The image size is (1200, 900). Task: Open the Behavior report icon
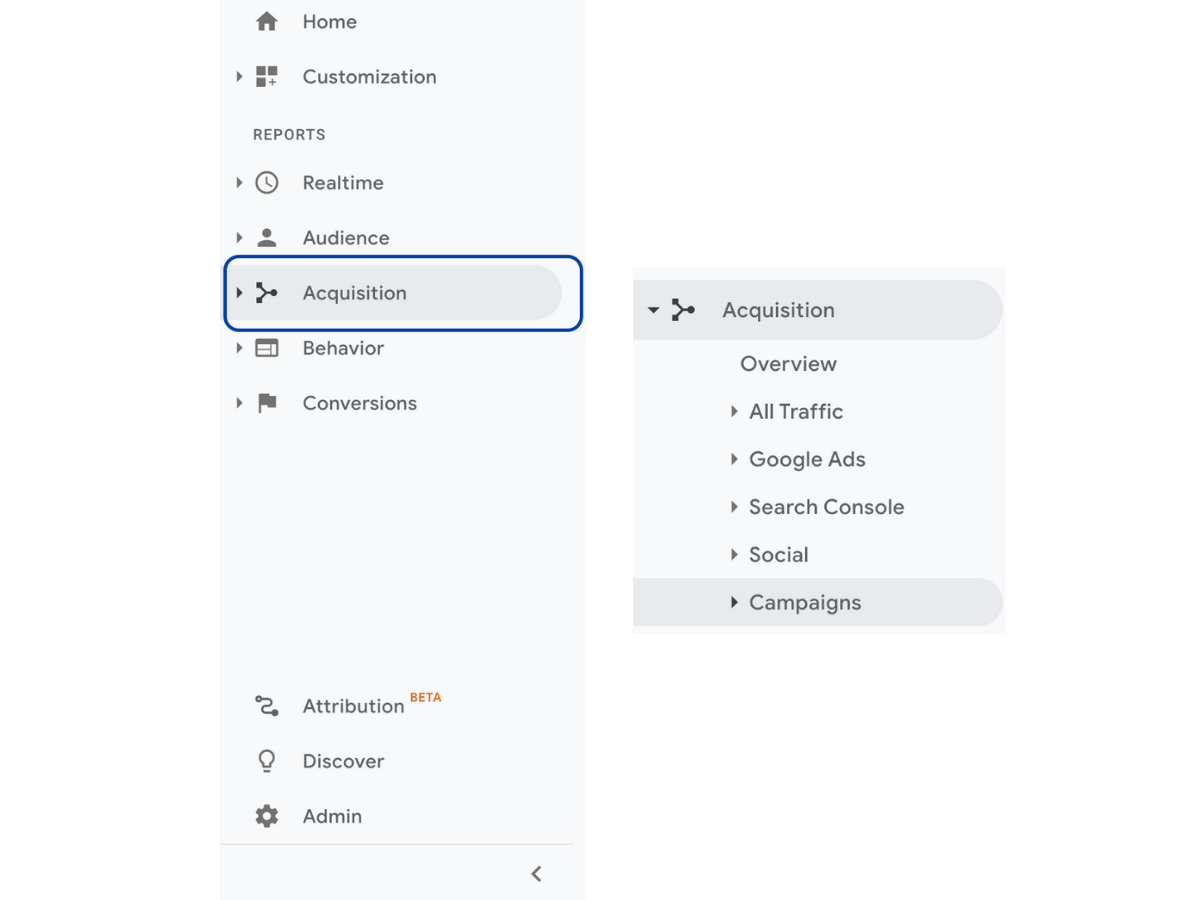coord(266,348)
